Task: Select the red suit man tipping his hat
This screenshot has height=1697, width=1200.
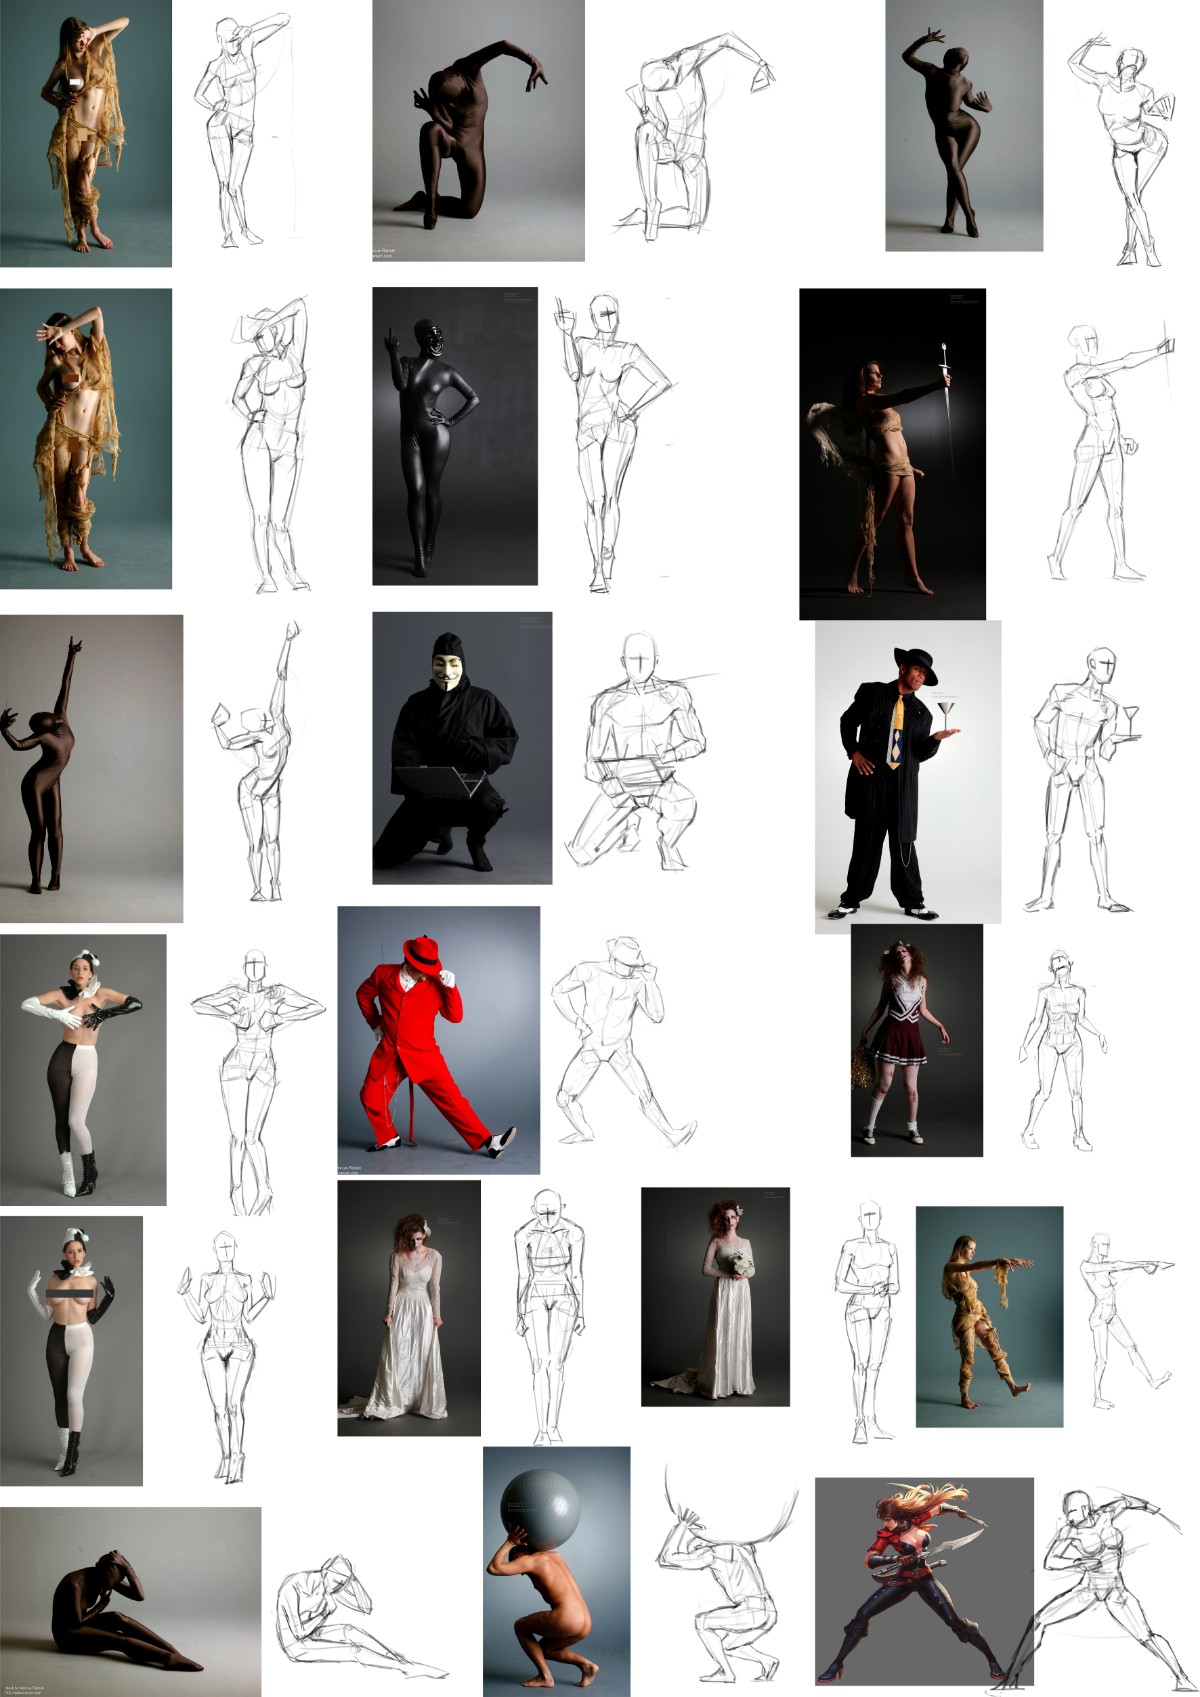Action: tap(439, 1040)
